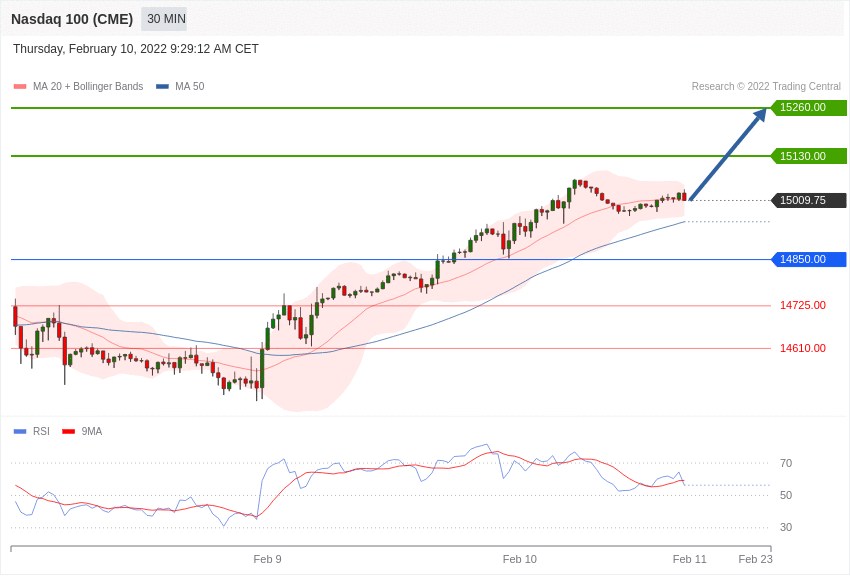Image resolution: width=850 pixels, height=576 pixels.
Task: Click the 14850.00 blue pivot price tag
Action: 808,260
